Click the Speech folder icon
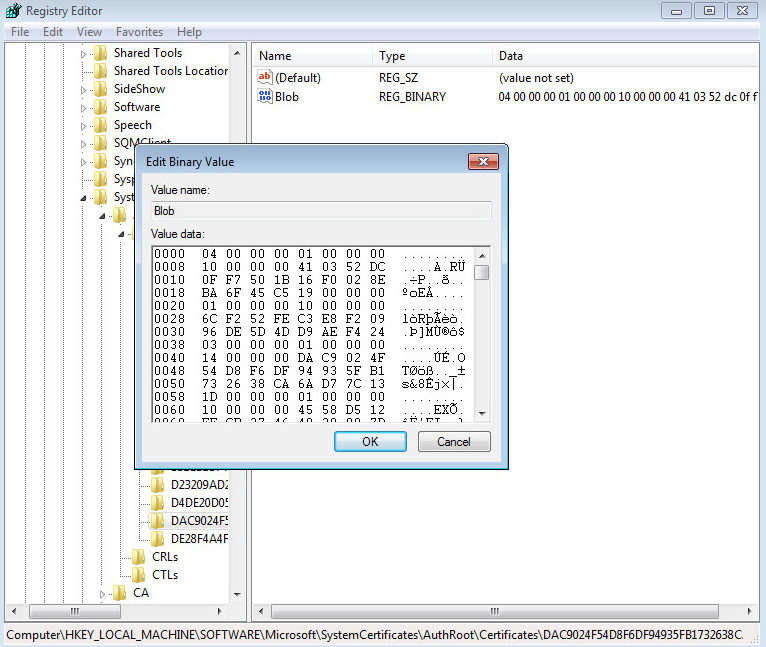The height and width of the screenshot is (647, 766). (x=100, y=125)
